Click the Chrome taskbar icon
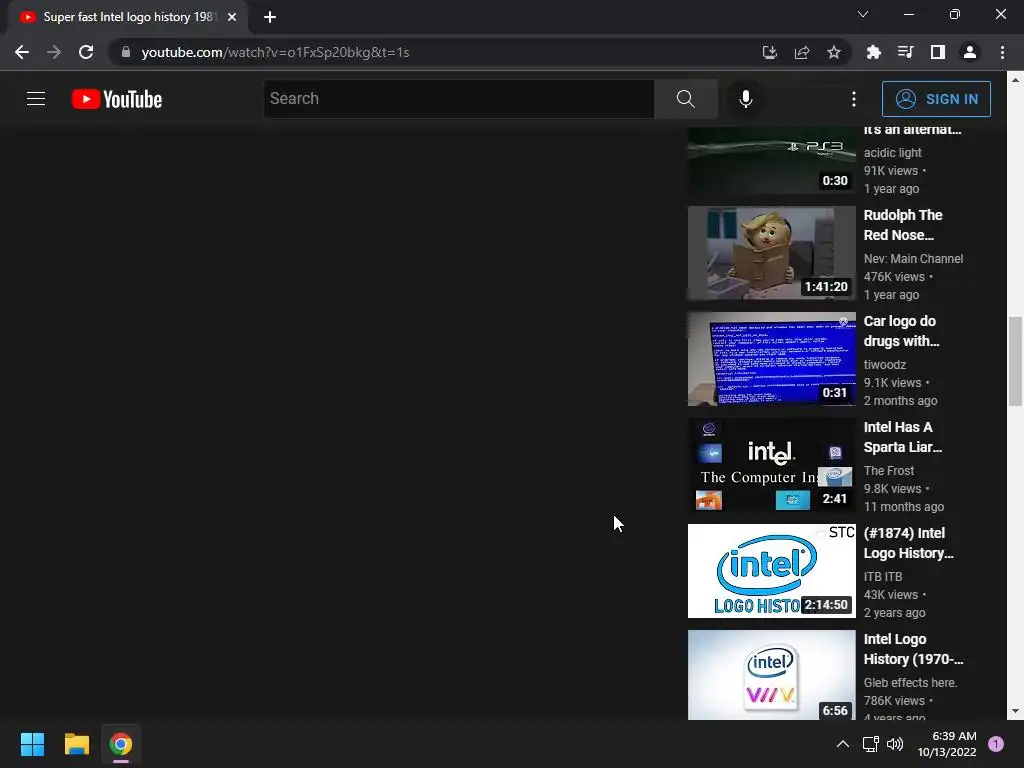Image resolution: width=1024 pixels, height=768 pixels. pyautogui.click(x=121, y=744)
